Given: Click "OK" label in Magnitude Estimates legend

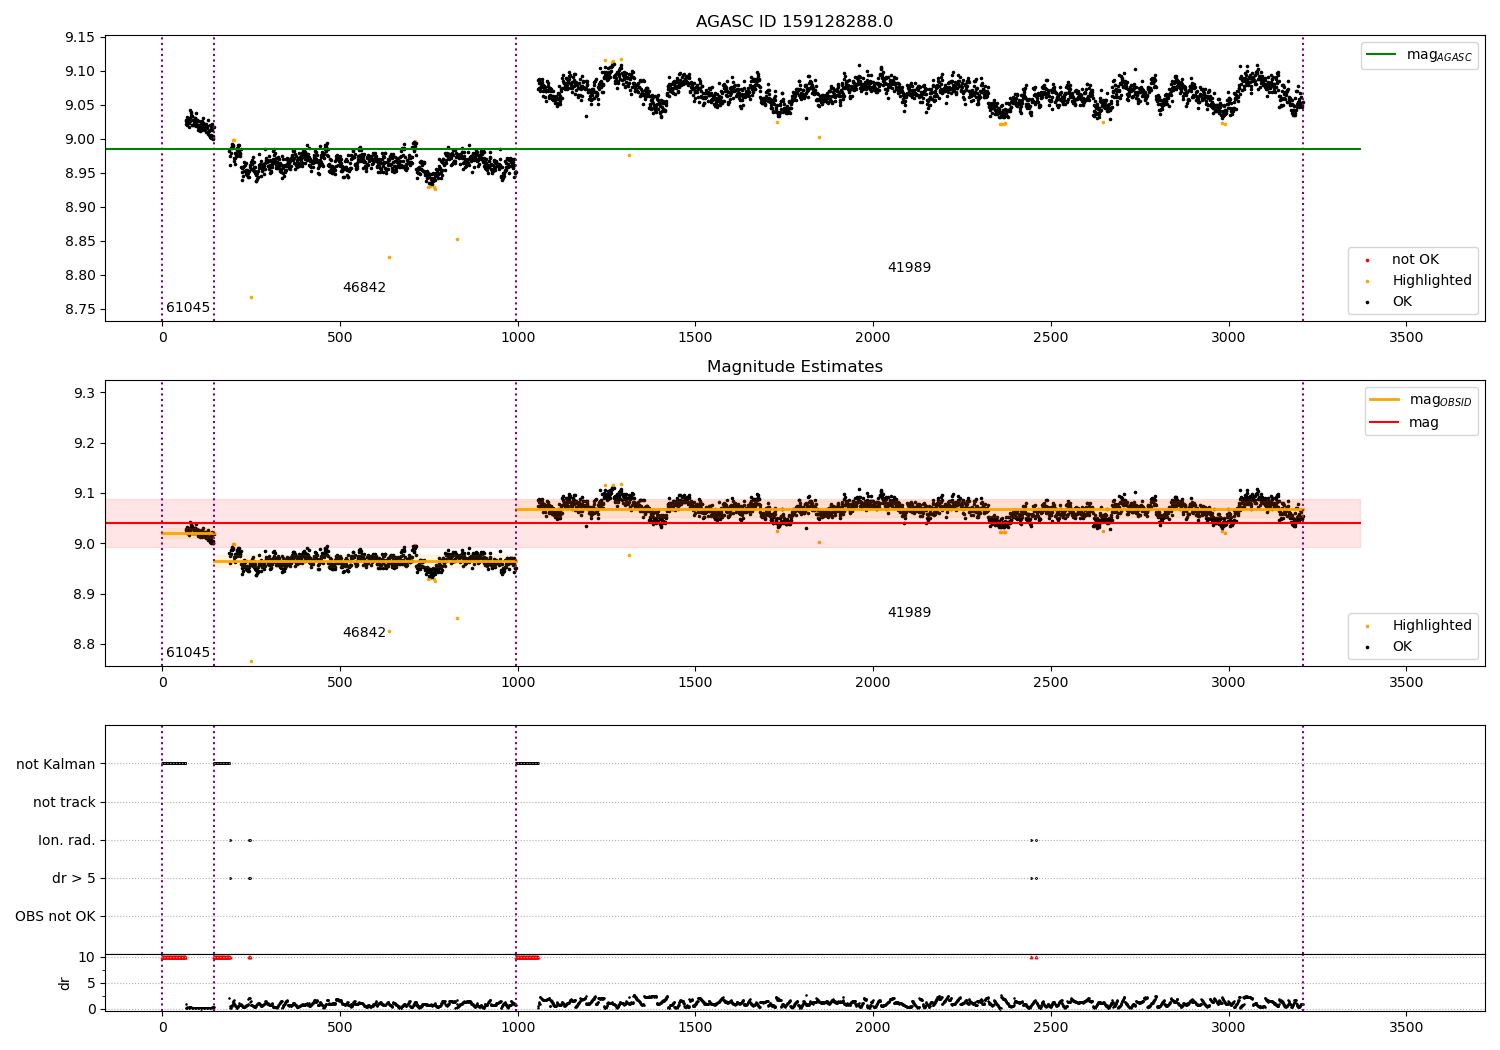Looking at the screenshot, I should (1402, 647).
